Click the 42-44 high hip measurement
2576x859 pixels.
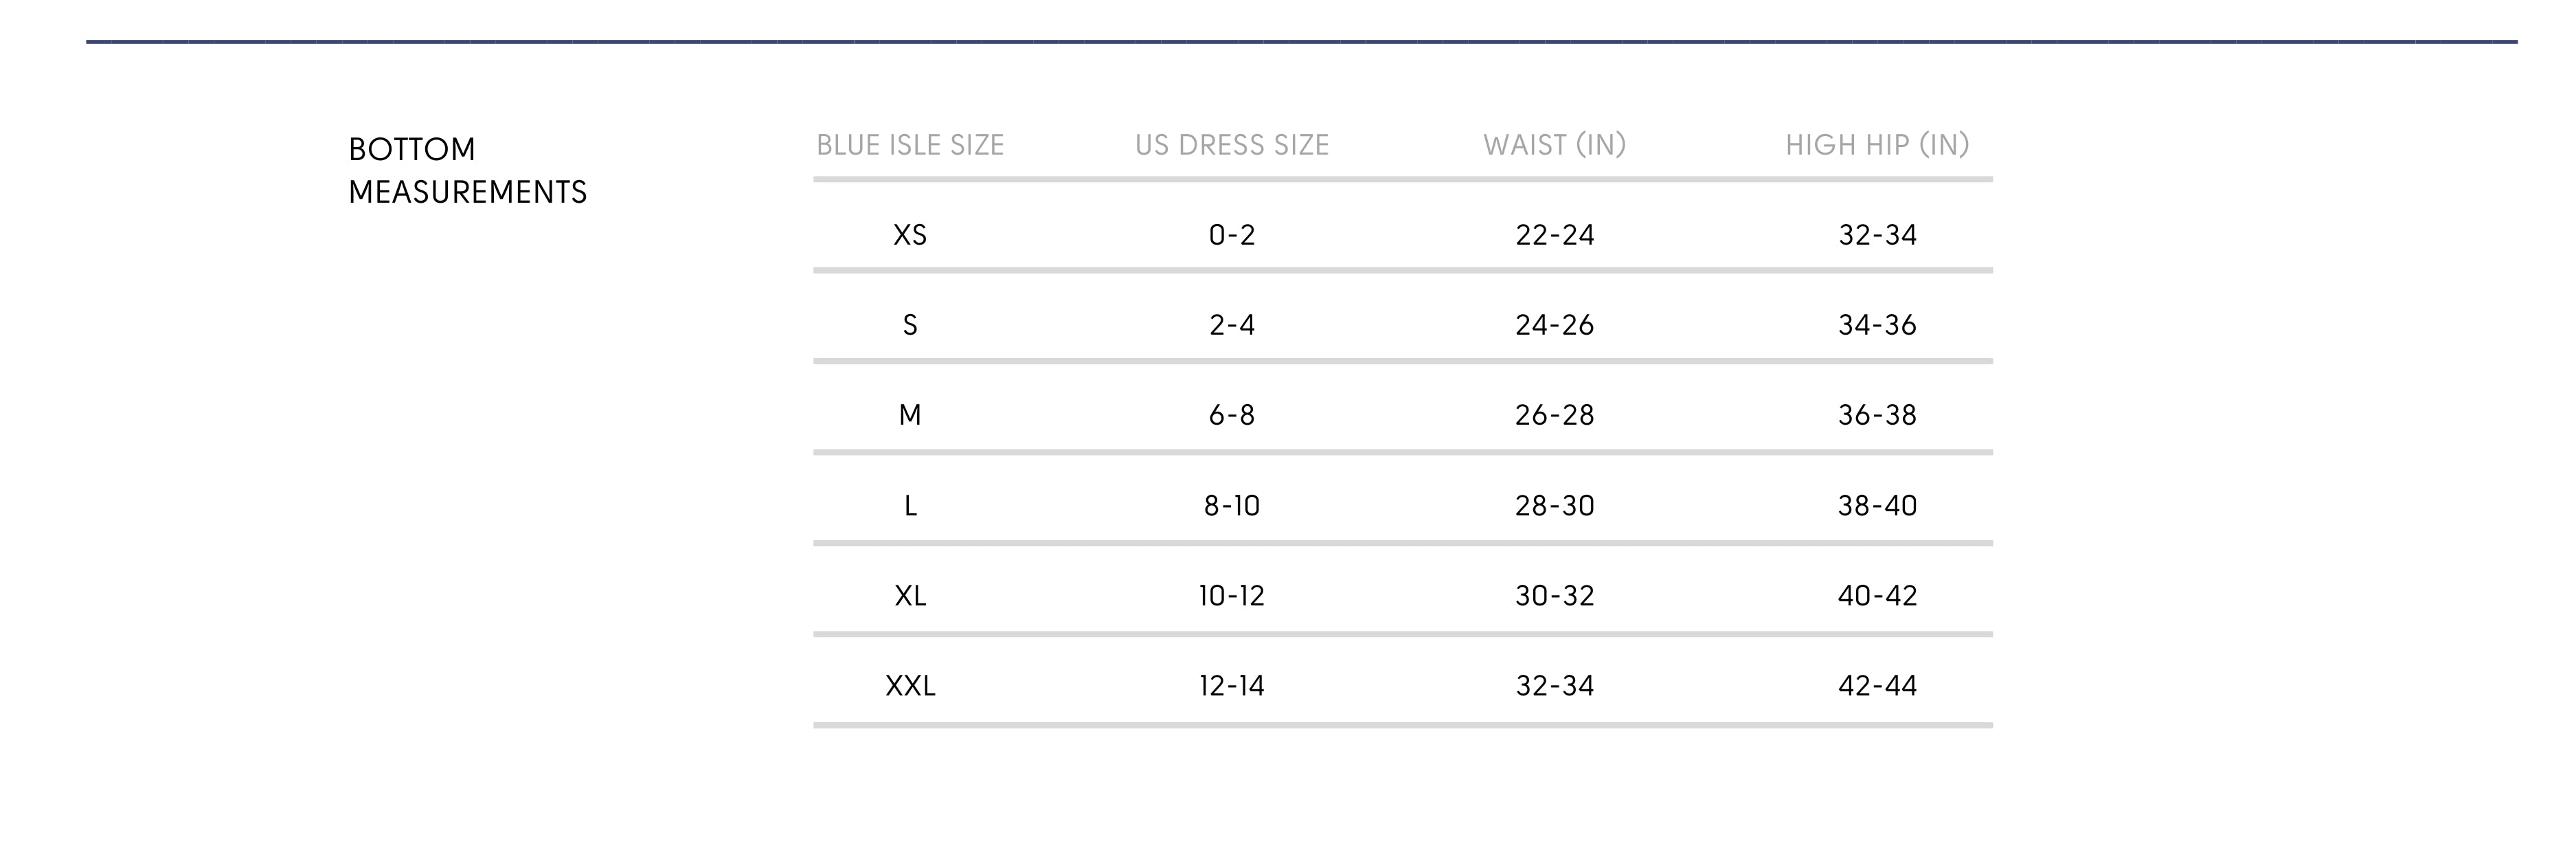coord(1877,686)
